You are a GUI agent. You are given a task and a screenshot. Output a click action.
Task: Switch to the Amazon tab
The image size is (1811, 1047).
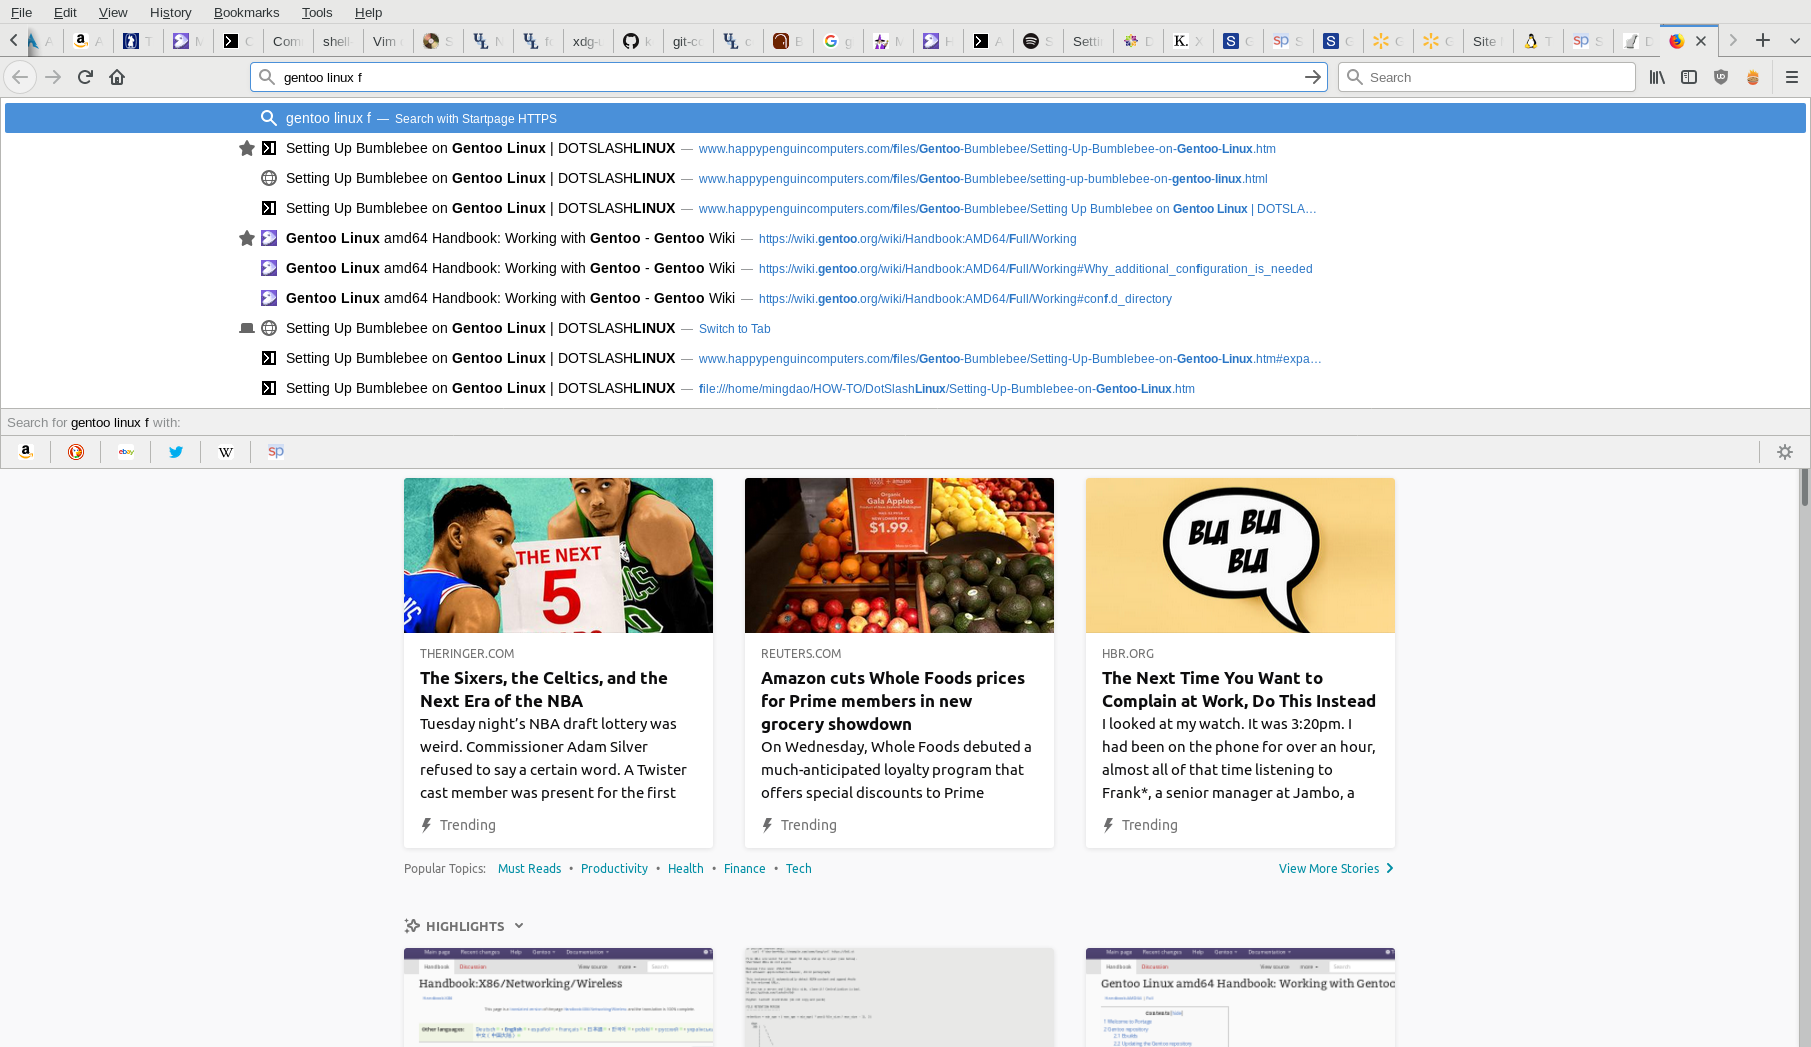[87, 41]
